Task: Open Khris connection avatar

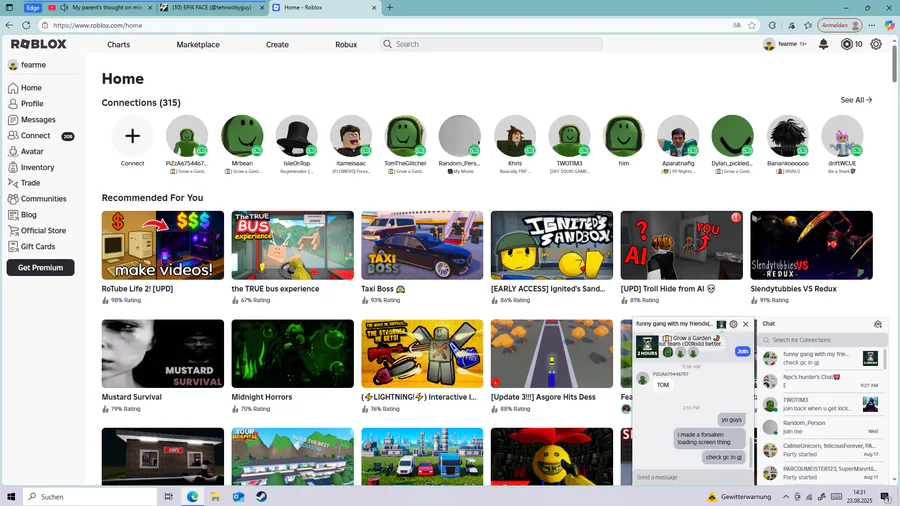Action: tap(515, 136)
